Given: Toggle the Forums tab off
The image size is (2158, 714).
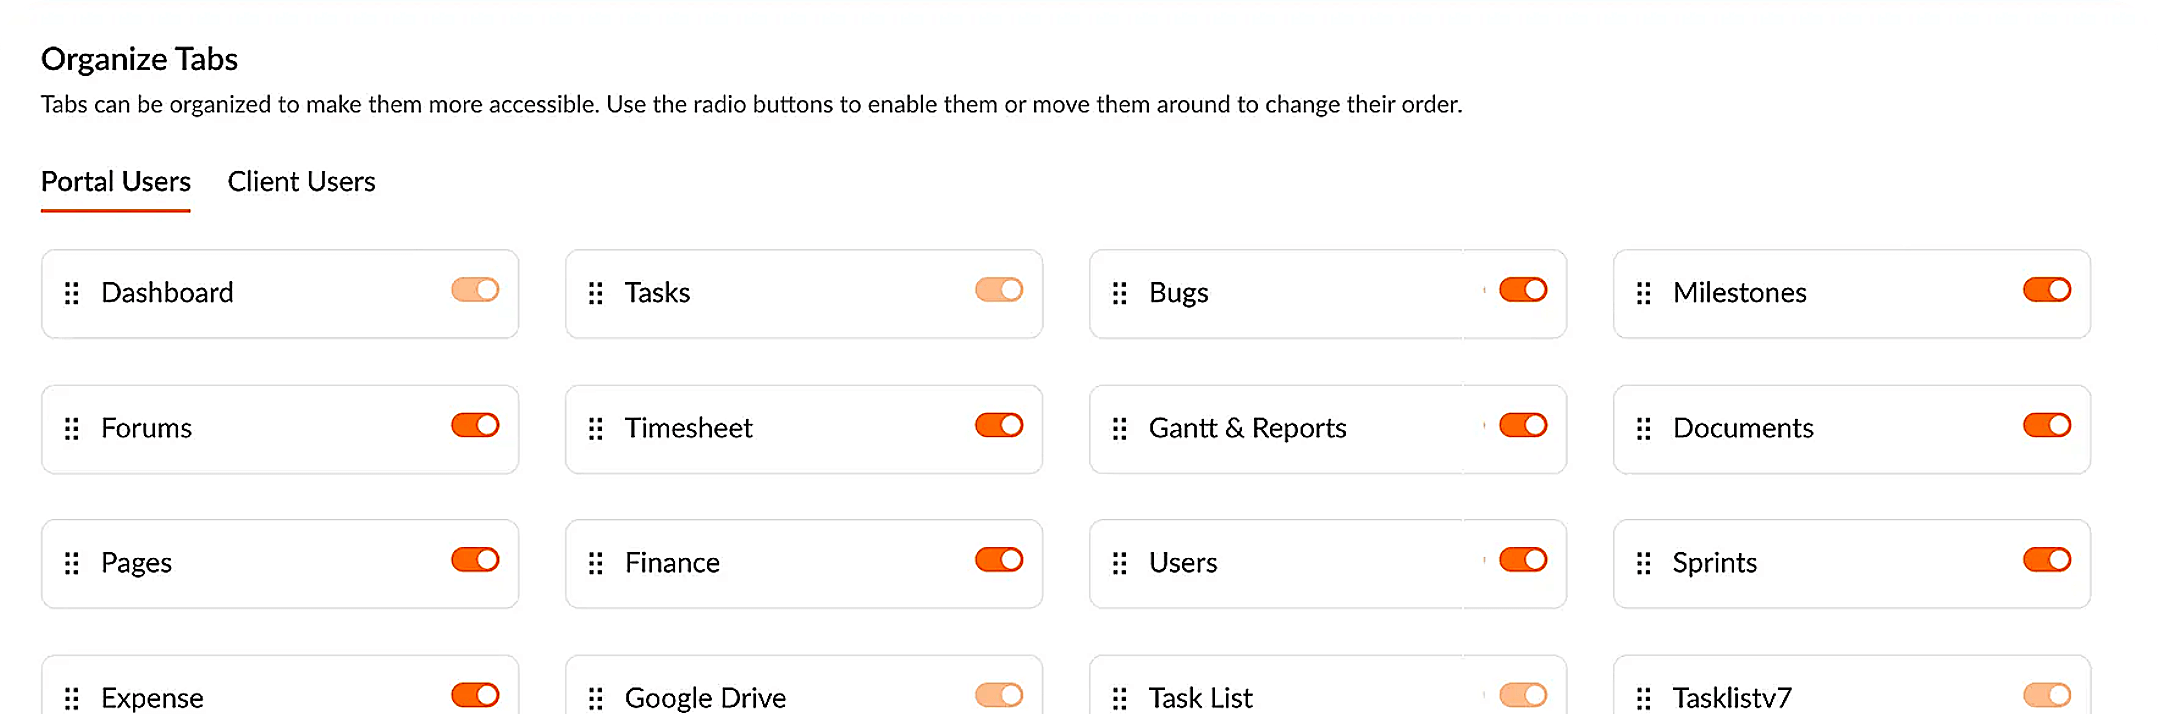Looking at the screenshot, I should tap(475, 425).
